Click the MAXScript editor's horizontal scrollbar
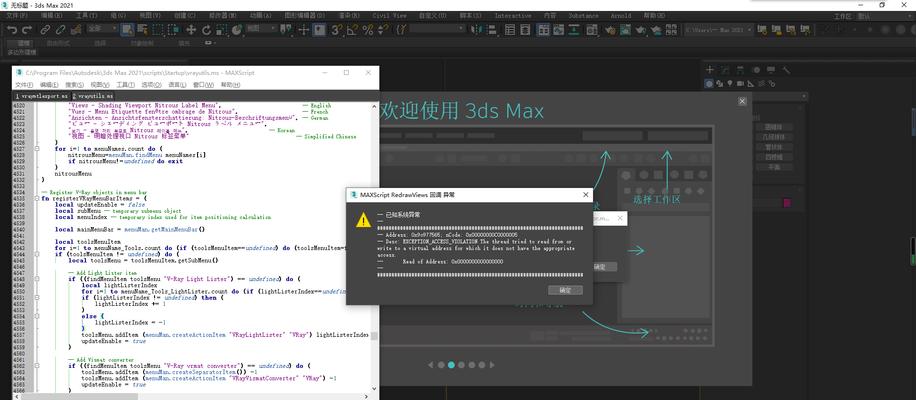 click(193, 396)
